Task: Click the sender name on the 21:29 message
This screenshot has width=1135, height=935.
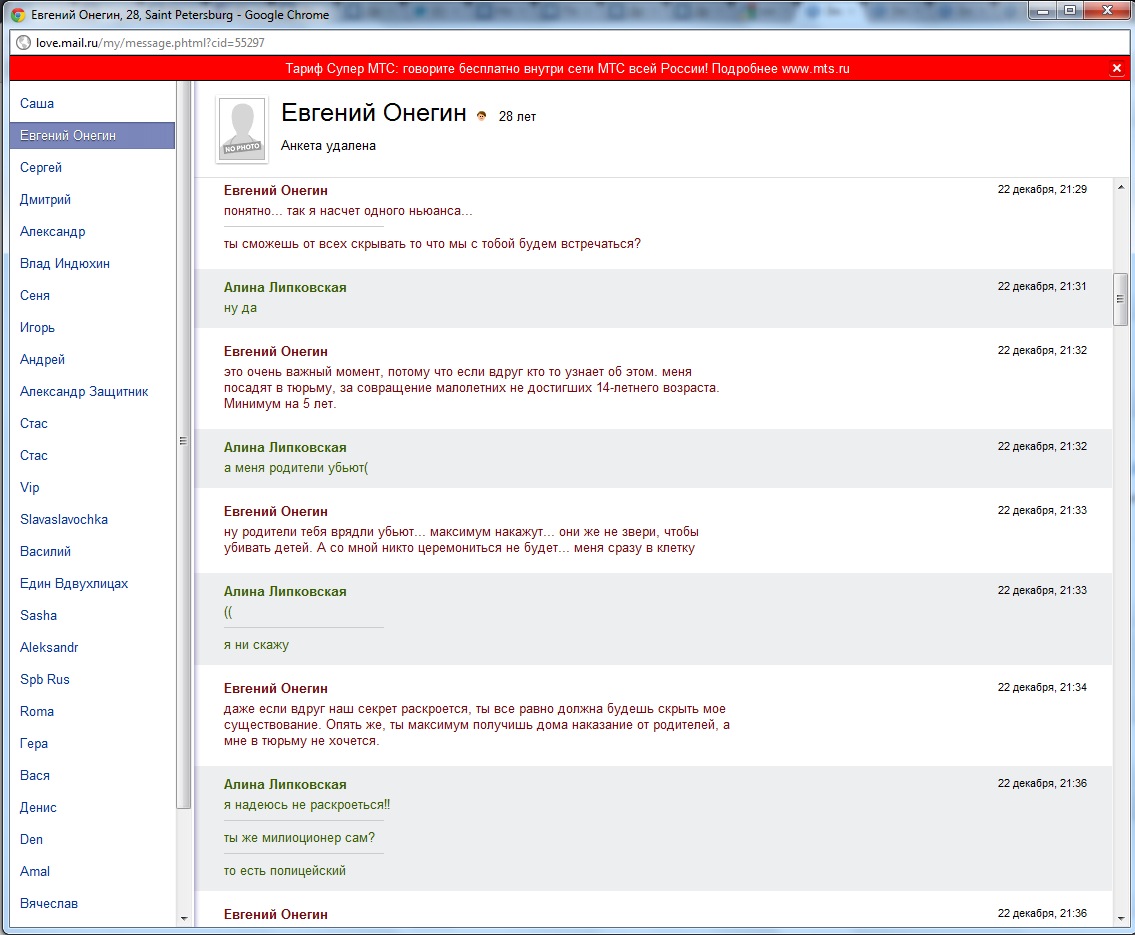Action: pyautogui.click(x=276, y=190)
